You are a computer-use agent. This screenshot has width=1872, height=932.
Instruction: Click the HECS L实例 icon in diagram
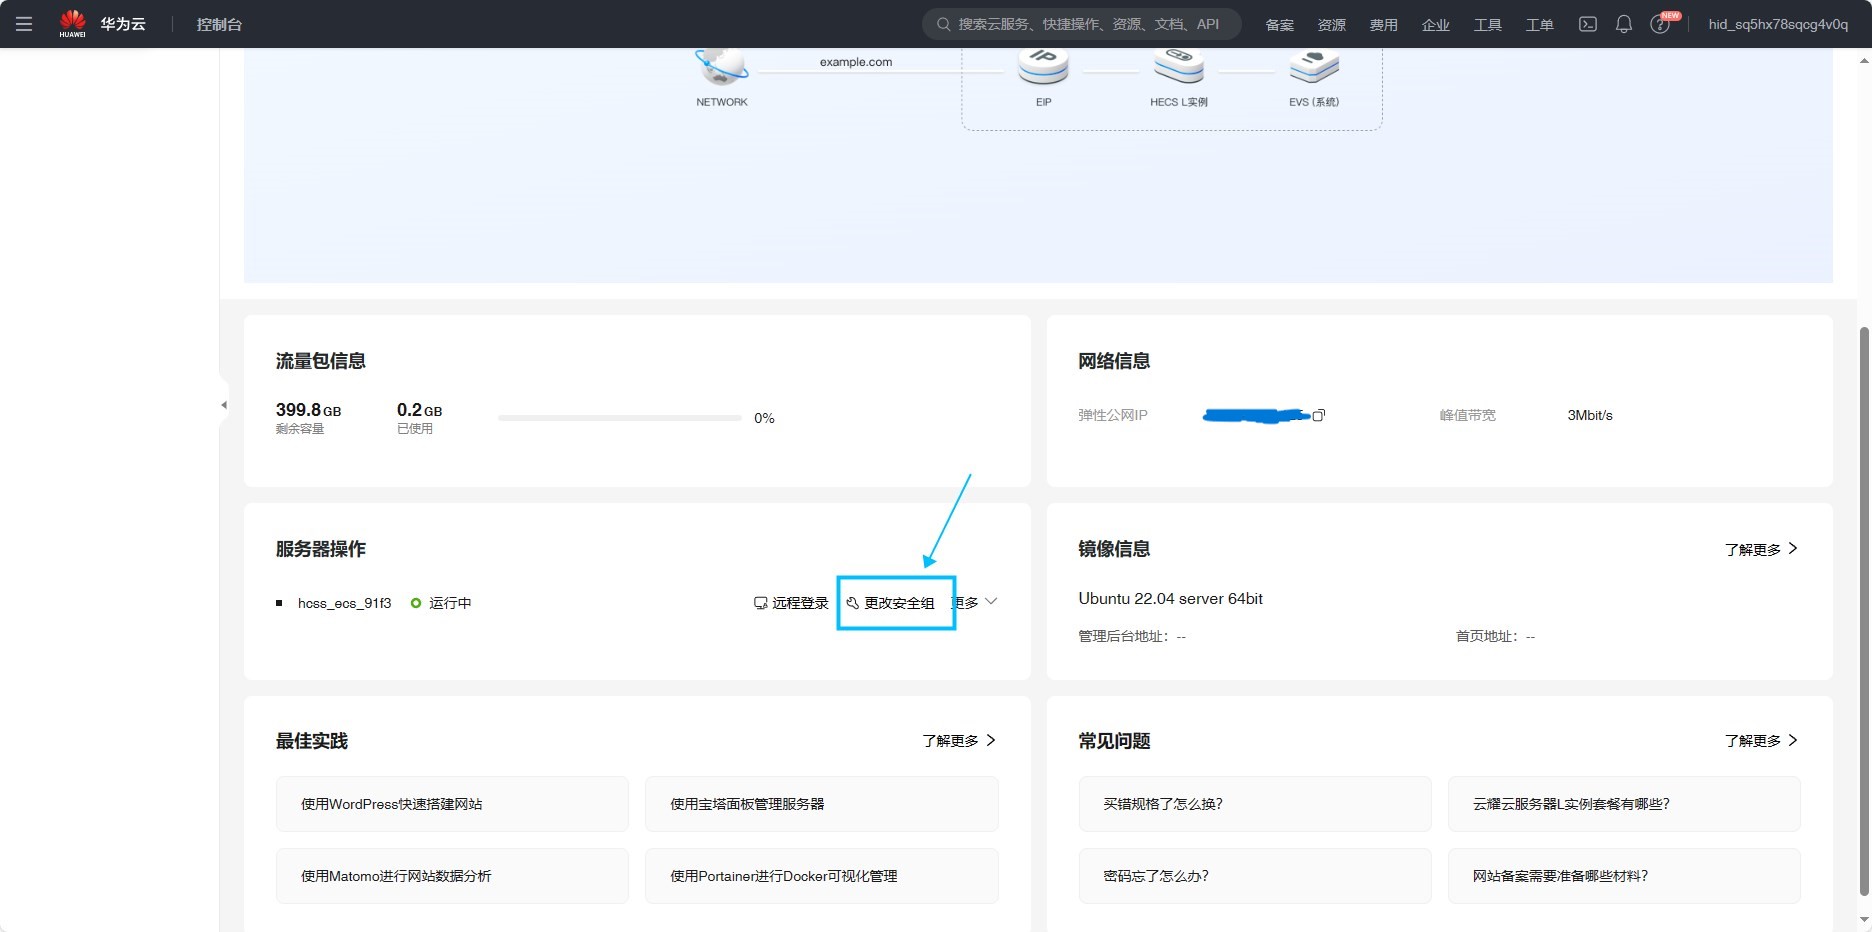(x=1179, y=67)
